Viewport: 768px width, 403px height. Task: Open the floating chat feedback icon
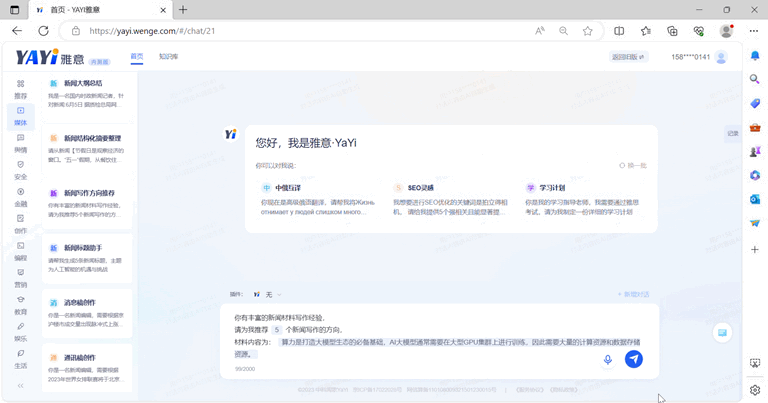pos(722,333)
